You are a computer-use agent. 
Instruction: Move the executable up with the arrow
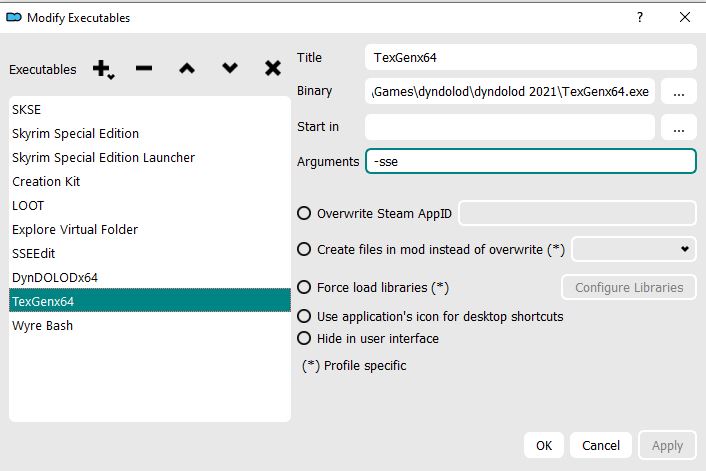click(187, 69)
